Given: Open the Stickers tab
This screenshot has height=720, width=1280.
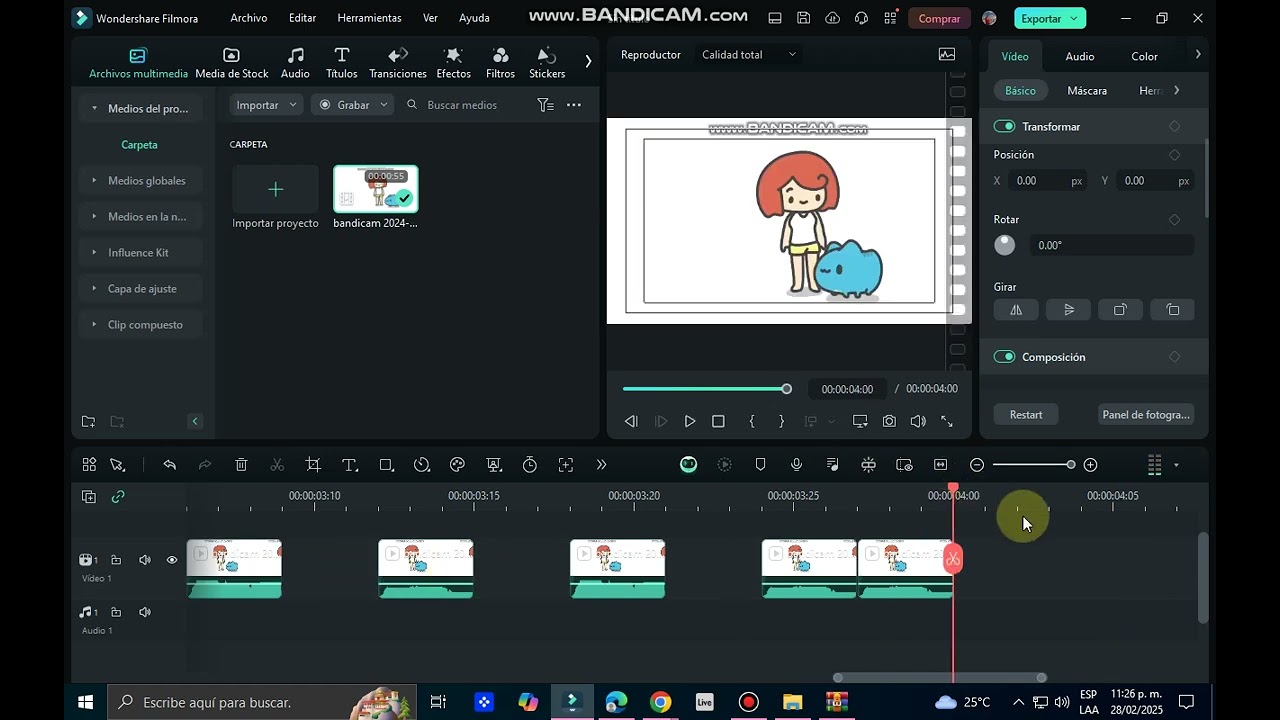Looking at the screenshot, I should 547,63.
